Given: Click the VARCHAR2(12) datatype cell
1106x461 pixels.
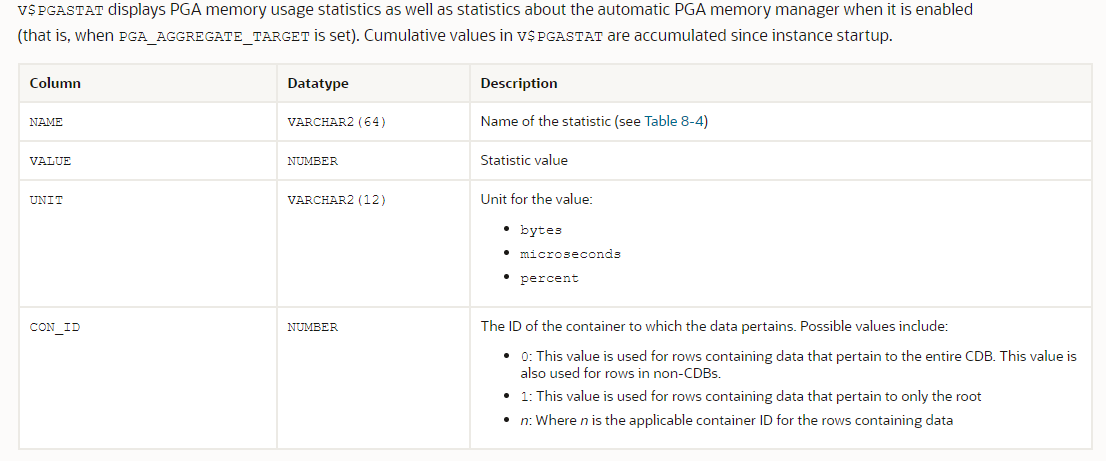Looking at the screenshot, I should pyautogui.click(x=336, y=200).
